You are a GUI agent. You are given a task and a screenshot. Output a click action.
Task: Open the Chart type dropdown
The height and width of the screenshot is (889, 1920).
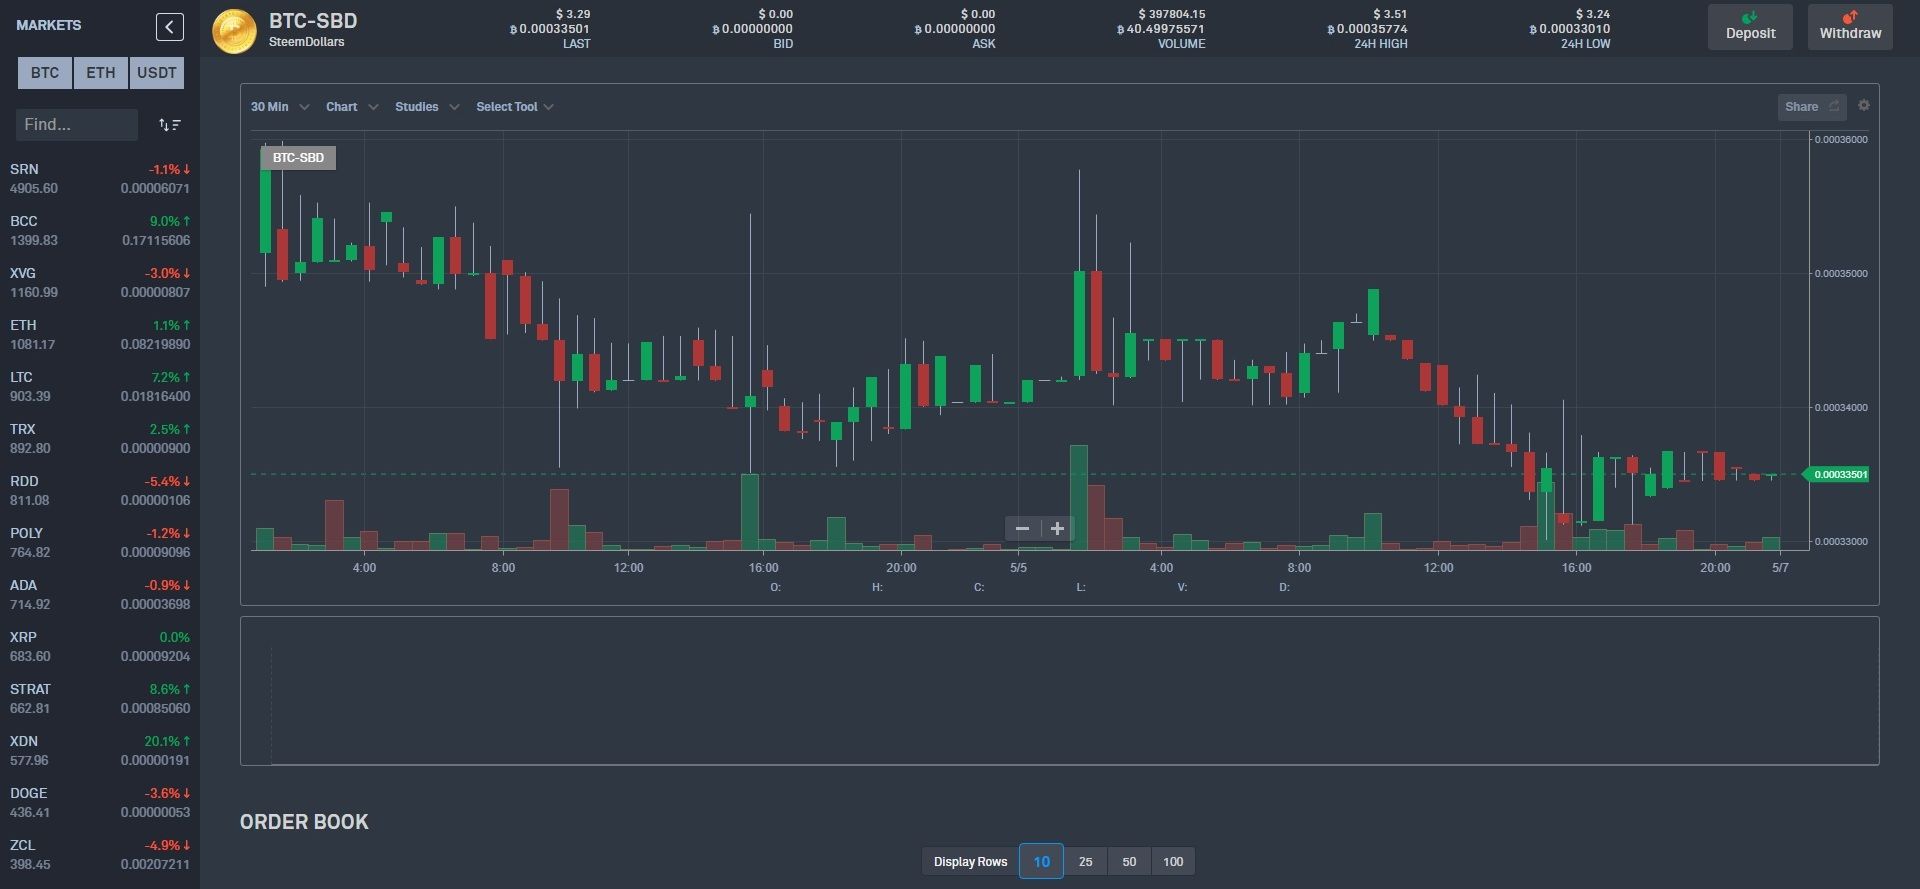coord(352,107)
